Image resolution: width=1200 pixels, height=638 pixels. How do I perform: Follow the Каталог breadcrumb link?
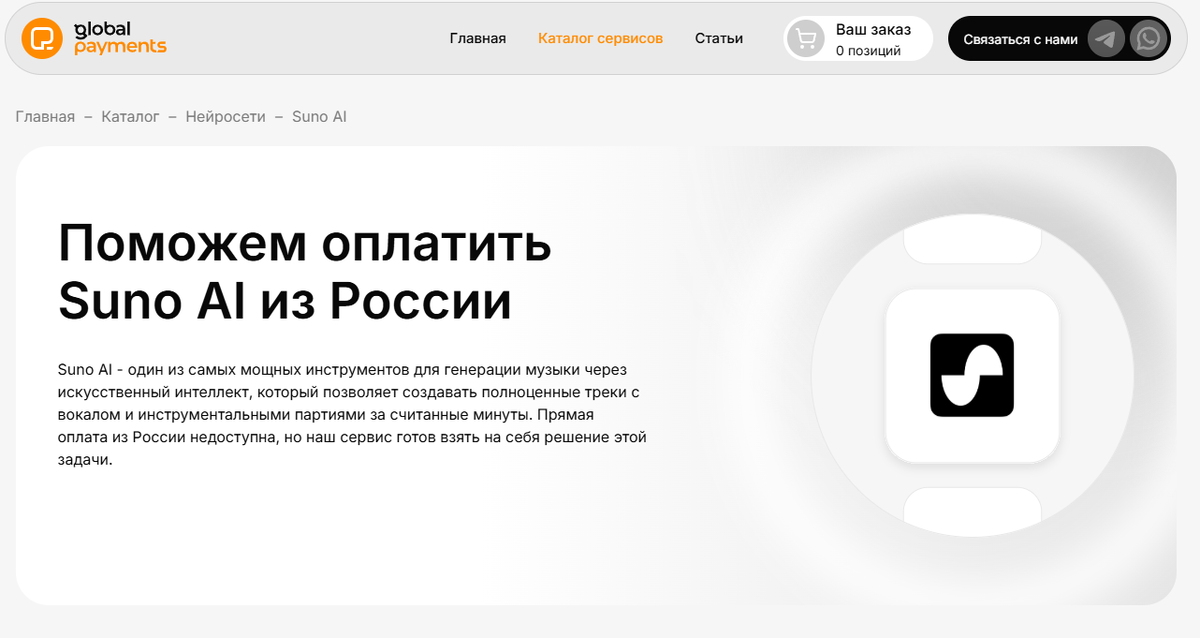[130, 117]
